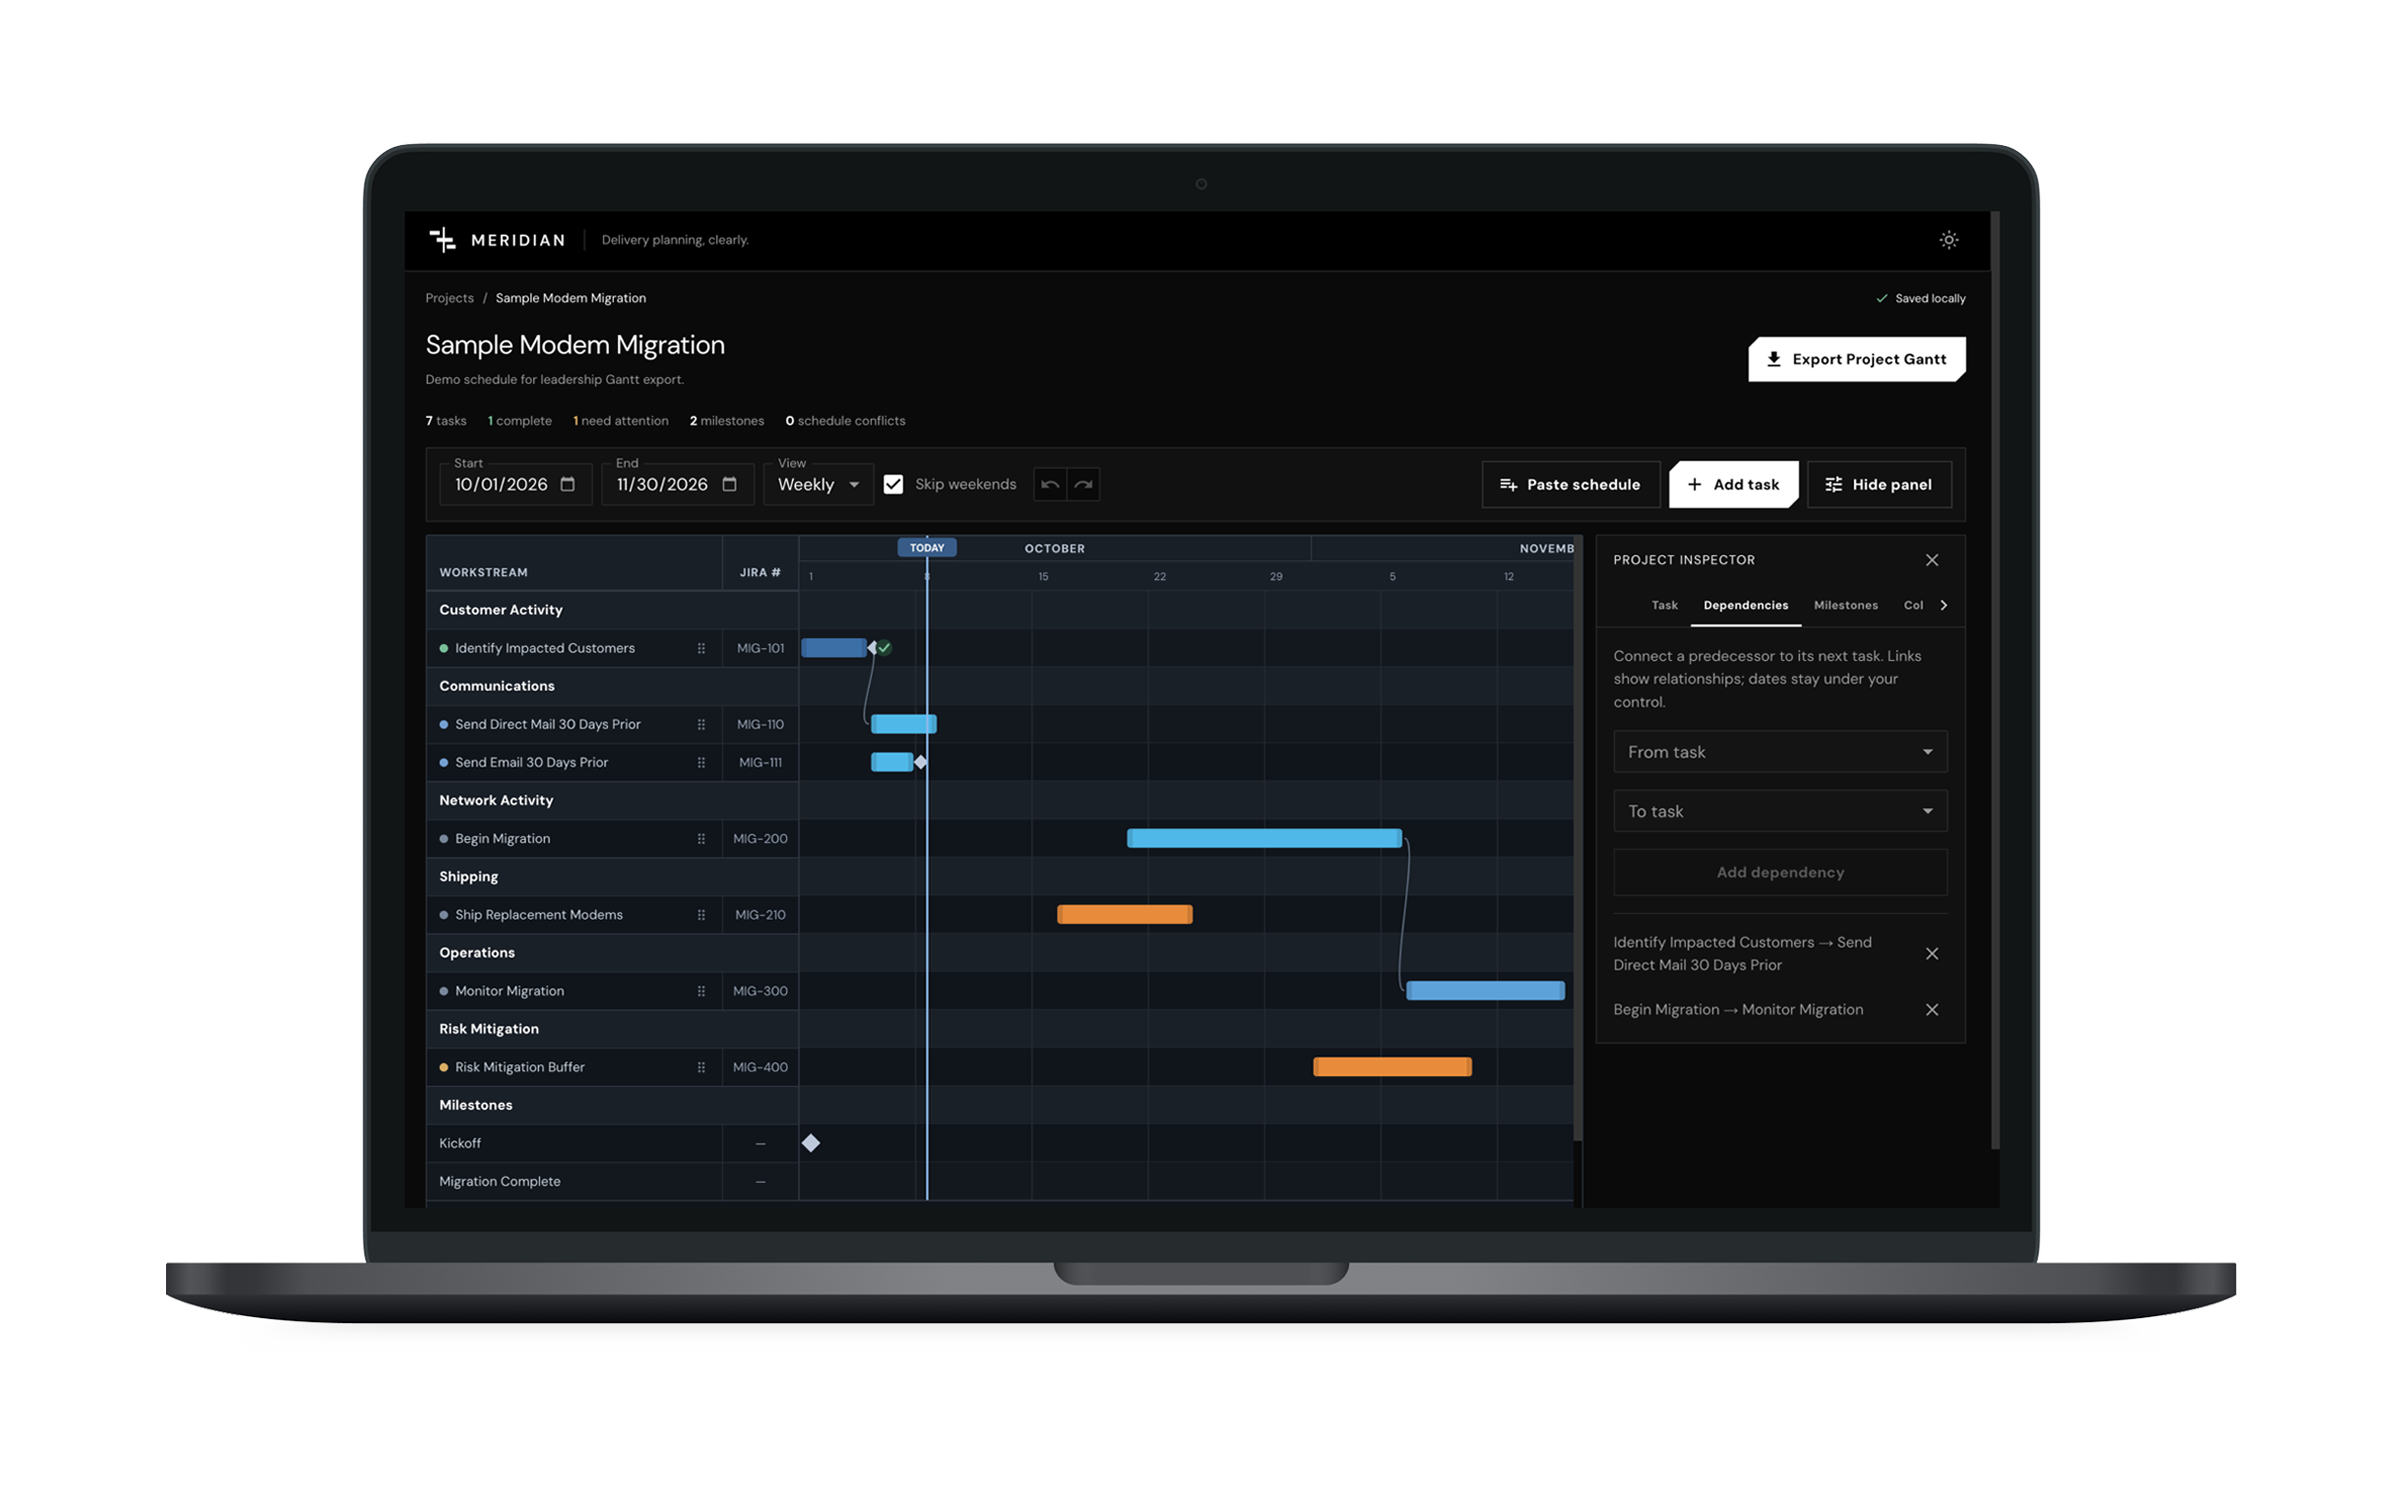Screen dimensions: 2402x1494
Task: Expand the To task dropdown
Action: tap(1779, 811)
